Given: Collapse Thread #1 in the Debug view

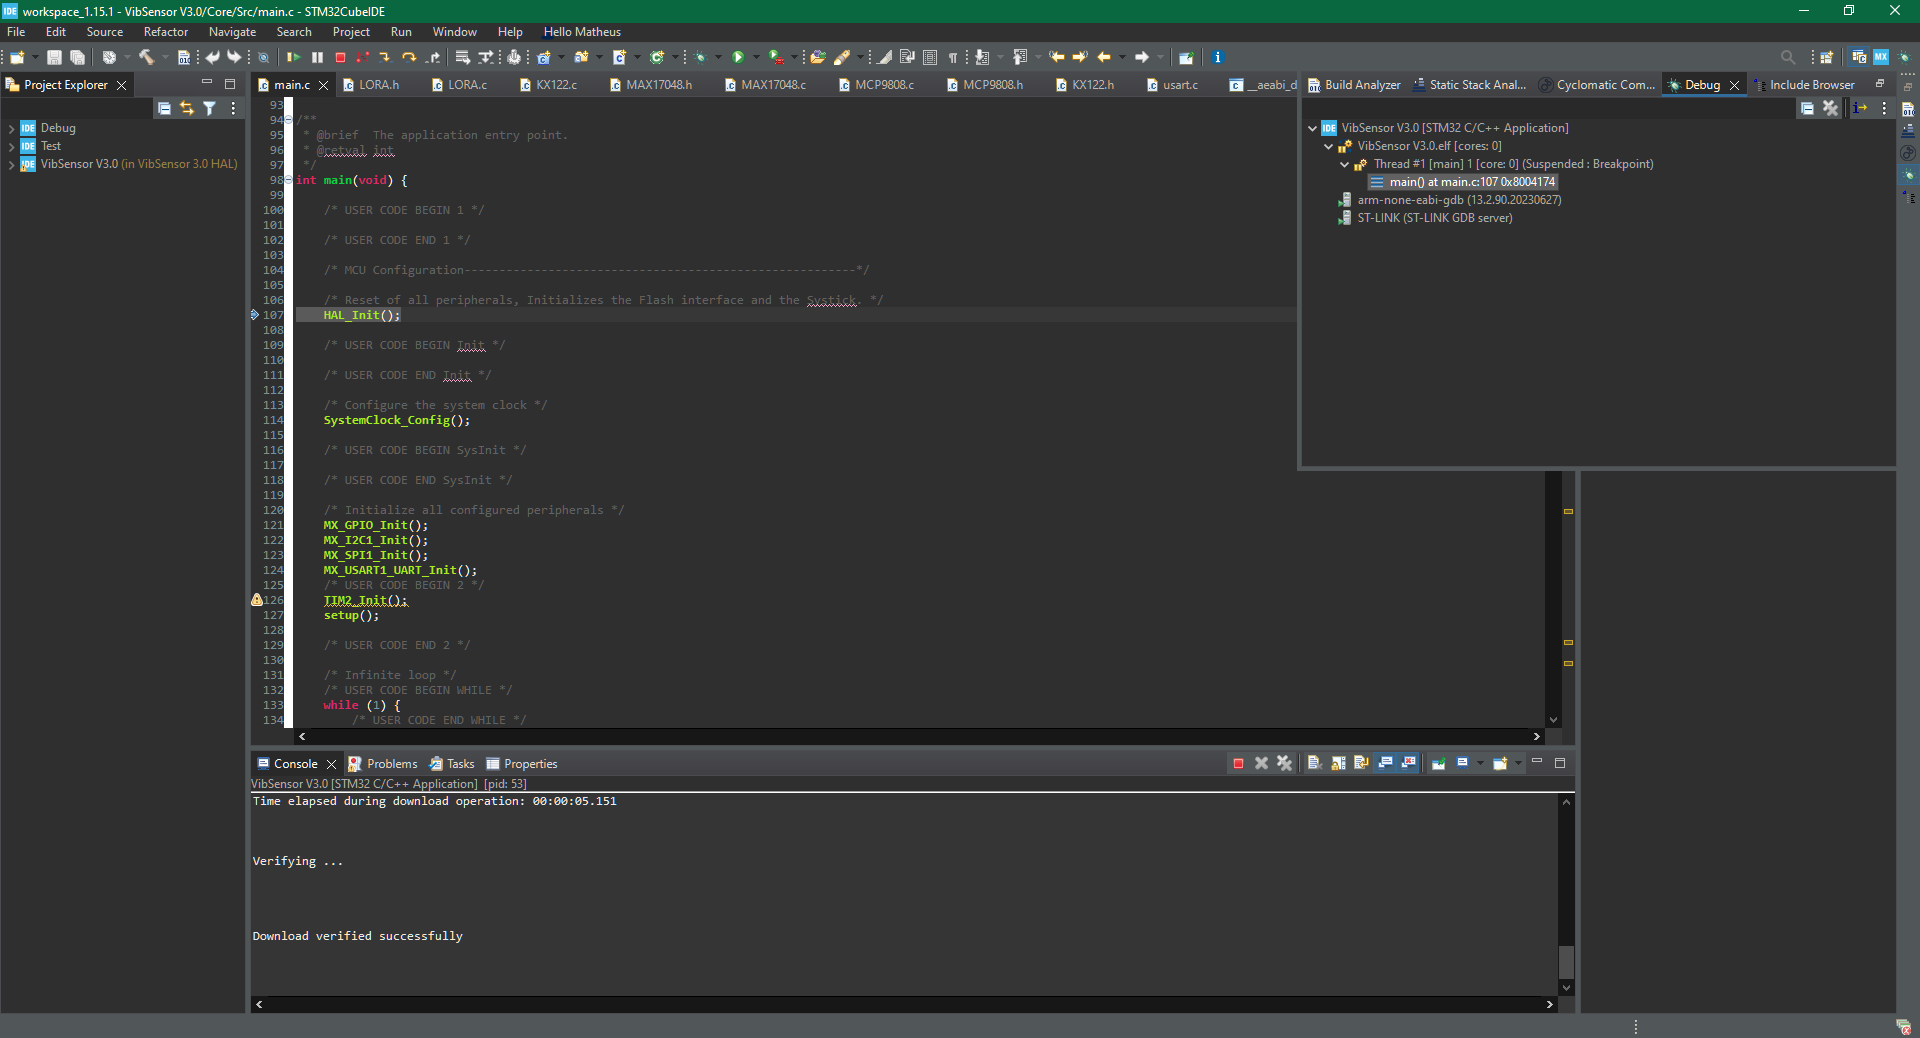Looking at the screenshot, I should pos(1345,165).
